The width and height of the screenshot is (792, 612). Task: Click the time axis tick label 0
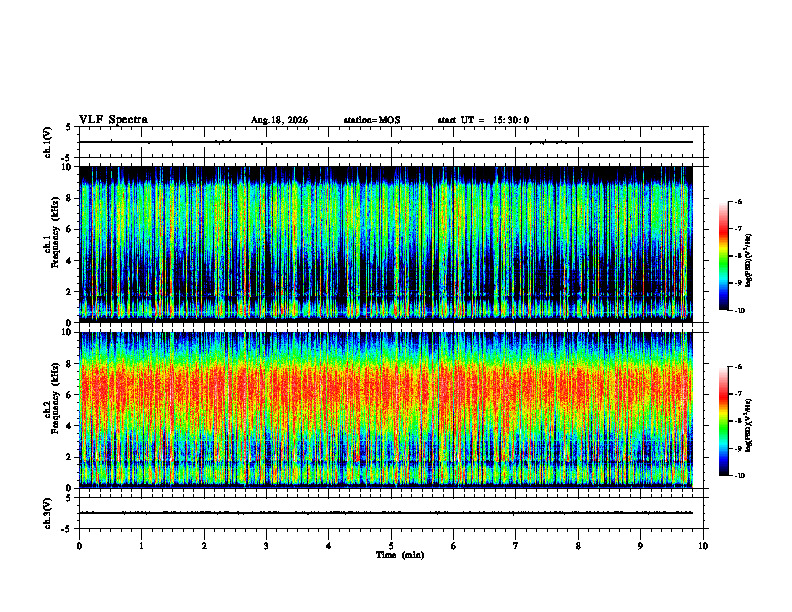pos(79,546)
